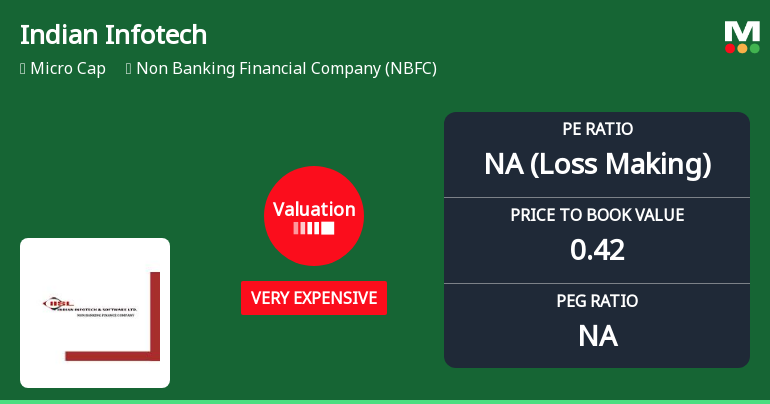Select the Micro Cap label

pos(68,69)
